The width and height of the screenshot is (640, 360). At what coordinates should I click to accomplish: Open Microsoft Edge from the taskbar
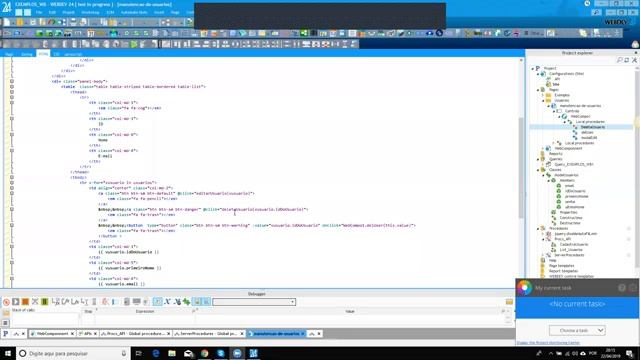tap(156, 353)
